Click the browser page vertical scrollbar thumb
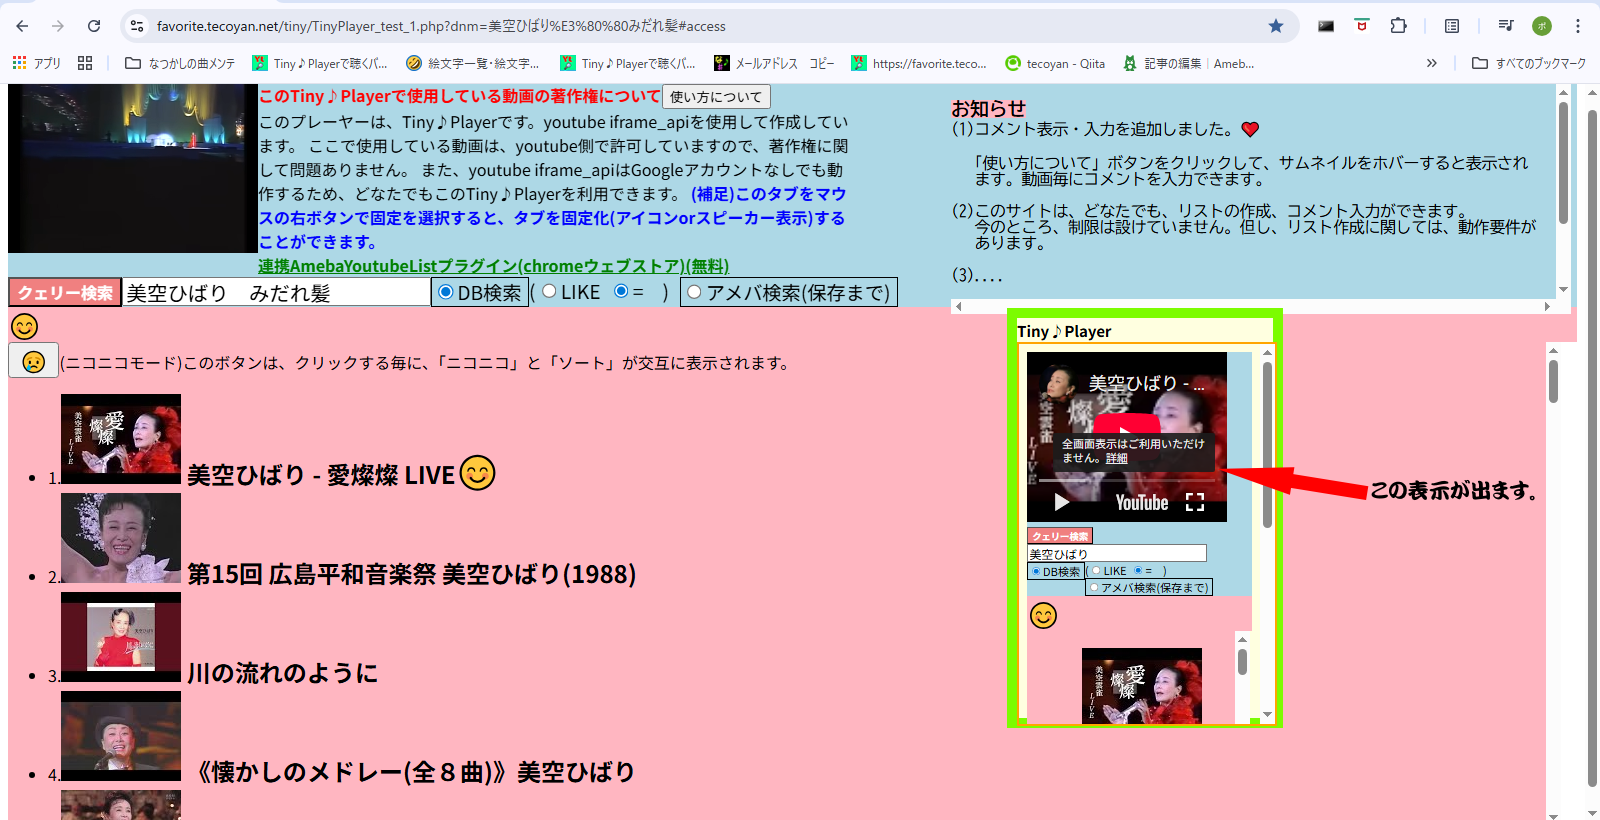 tap(1593, 448)
